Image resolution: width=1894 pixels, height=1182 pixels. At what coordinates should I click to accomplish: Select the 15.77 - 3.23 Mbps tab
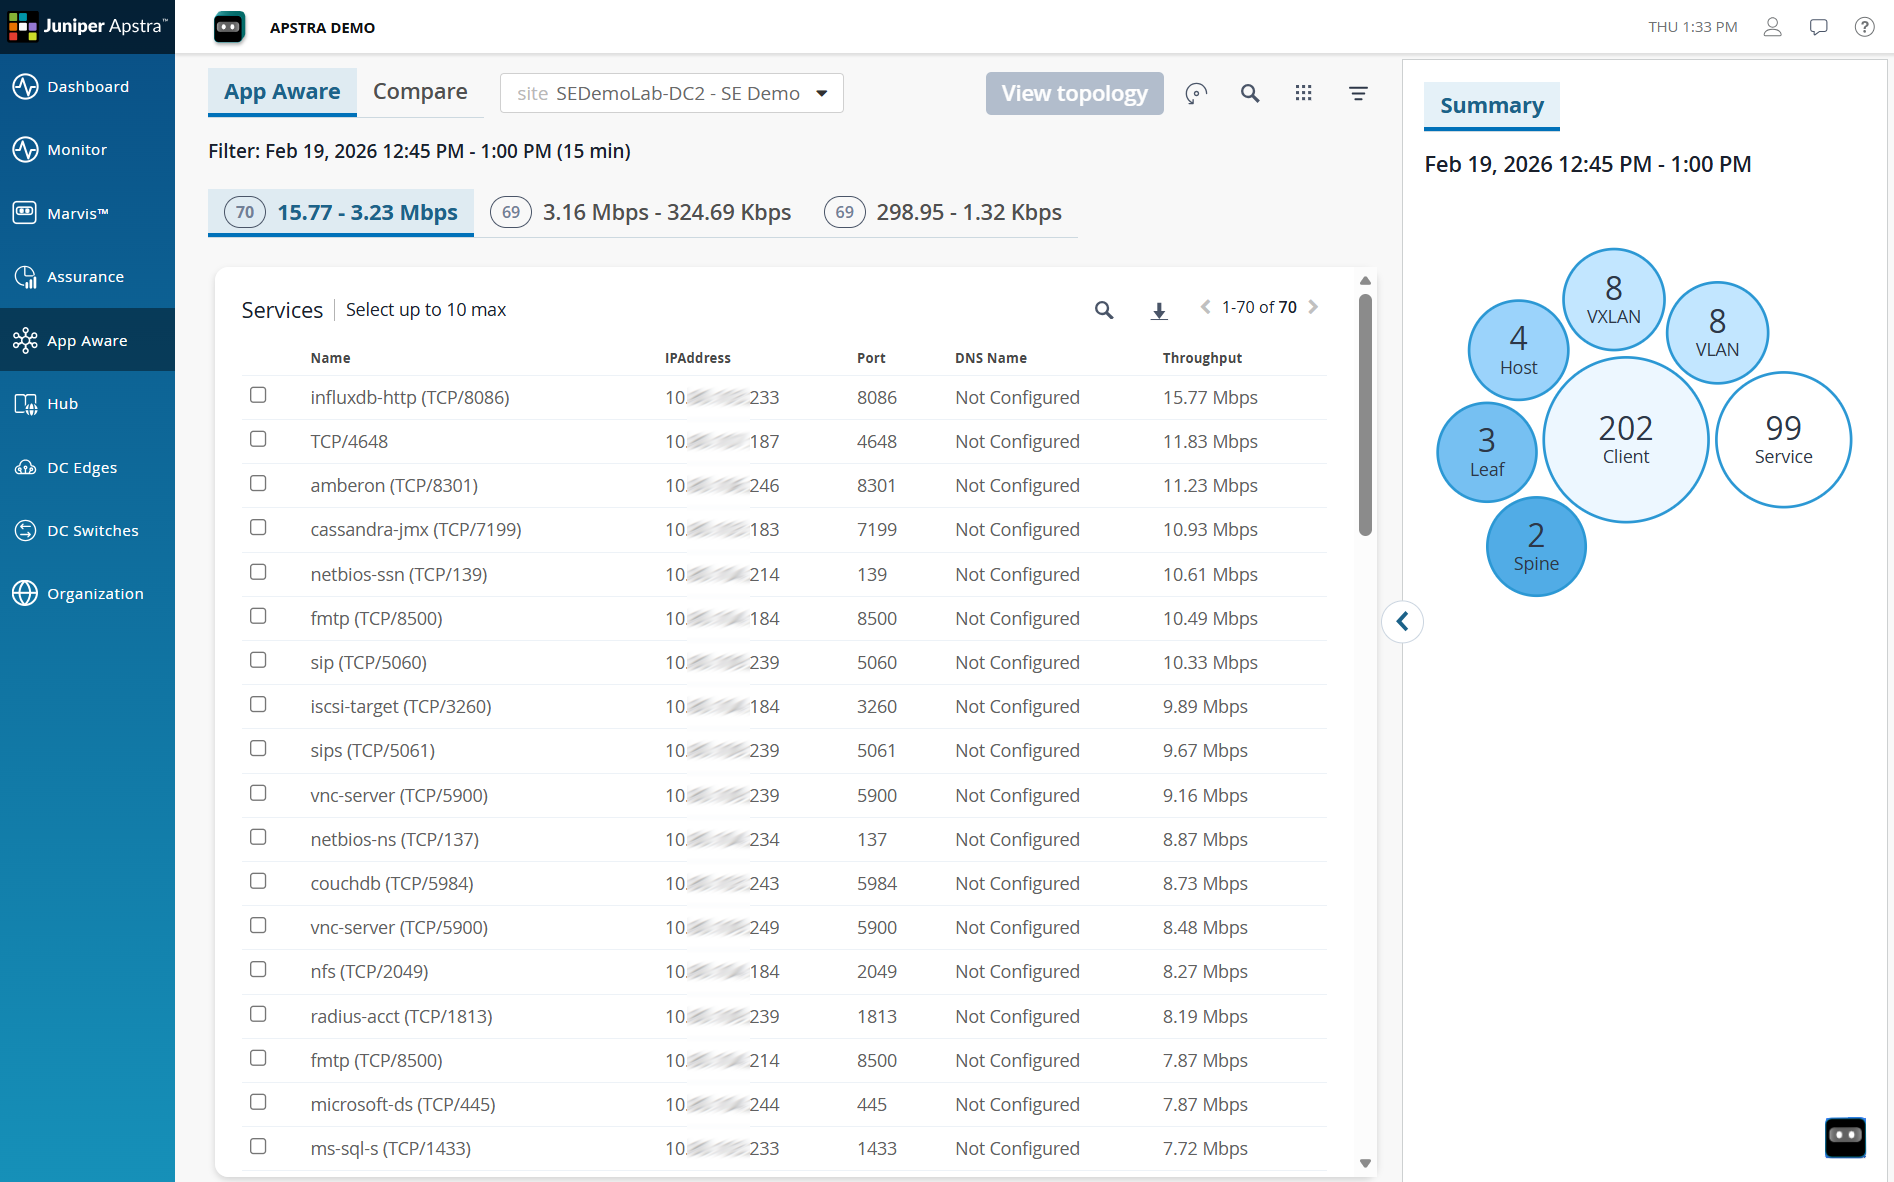[x=341, y=212]
